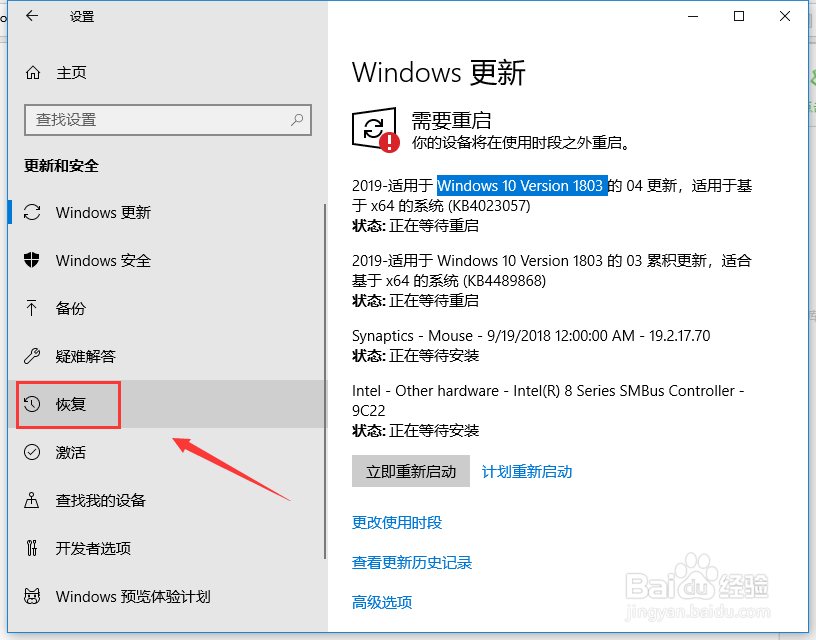Go to 恢复 in sidebar menu
Viewport: 816px width, 640px height.
point(168,404)
